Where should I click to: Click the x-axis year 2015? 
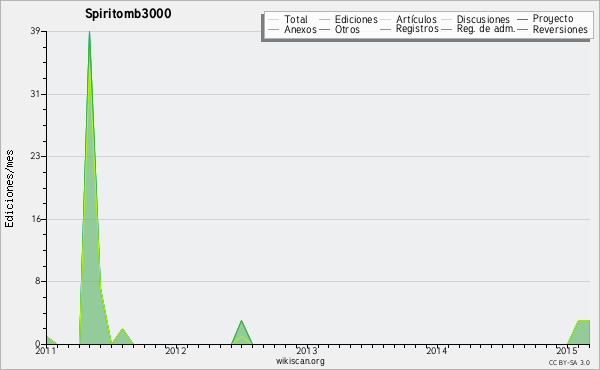567,350
